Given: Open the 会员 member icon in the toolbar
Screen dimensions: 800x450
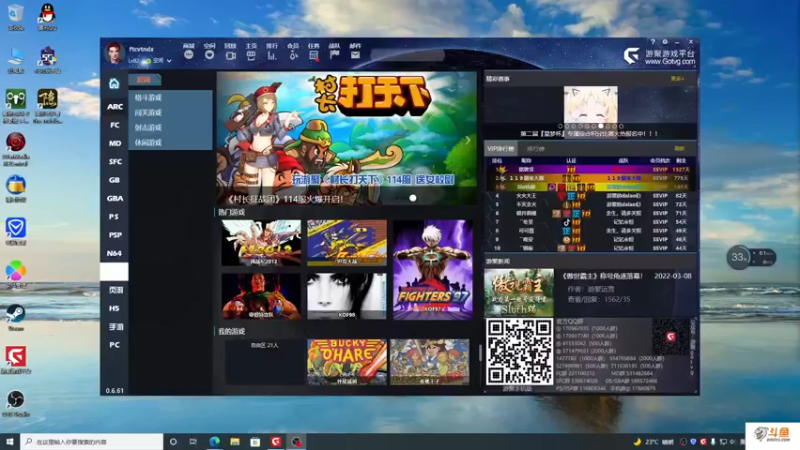Looking at the screenshot, I should click(293, 55).
